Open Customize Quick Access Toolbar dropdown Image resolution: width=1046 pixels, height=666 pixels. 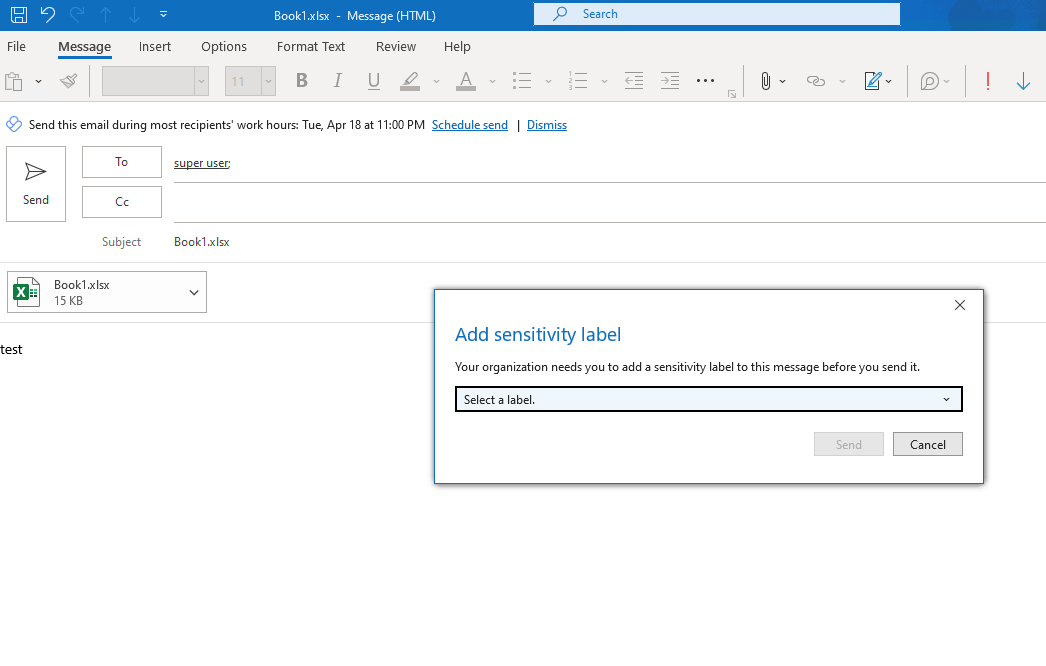pos(163,14)
